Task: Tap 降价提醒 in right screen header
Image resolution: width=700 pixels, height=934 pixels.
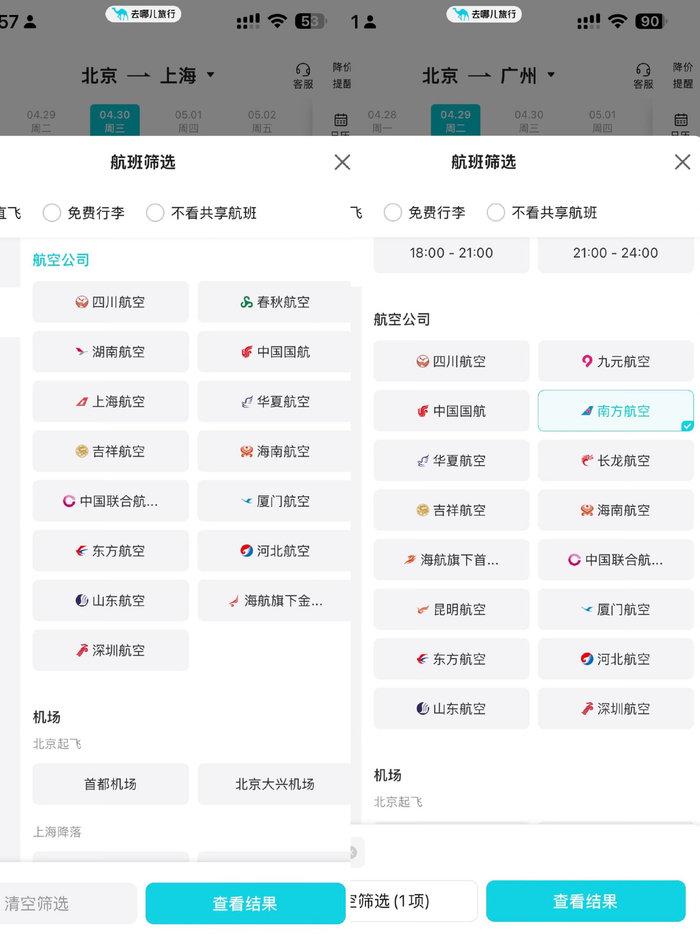Action: (683, 75)
